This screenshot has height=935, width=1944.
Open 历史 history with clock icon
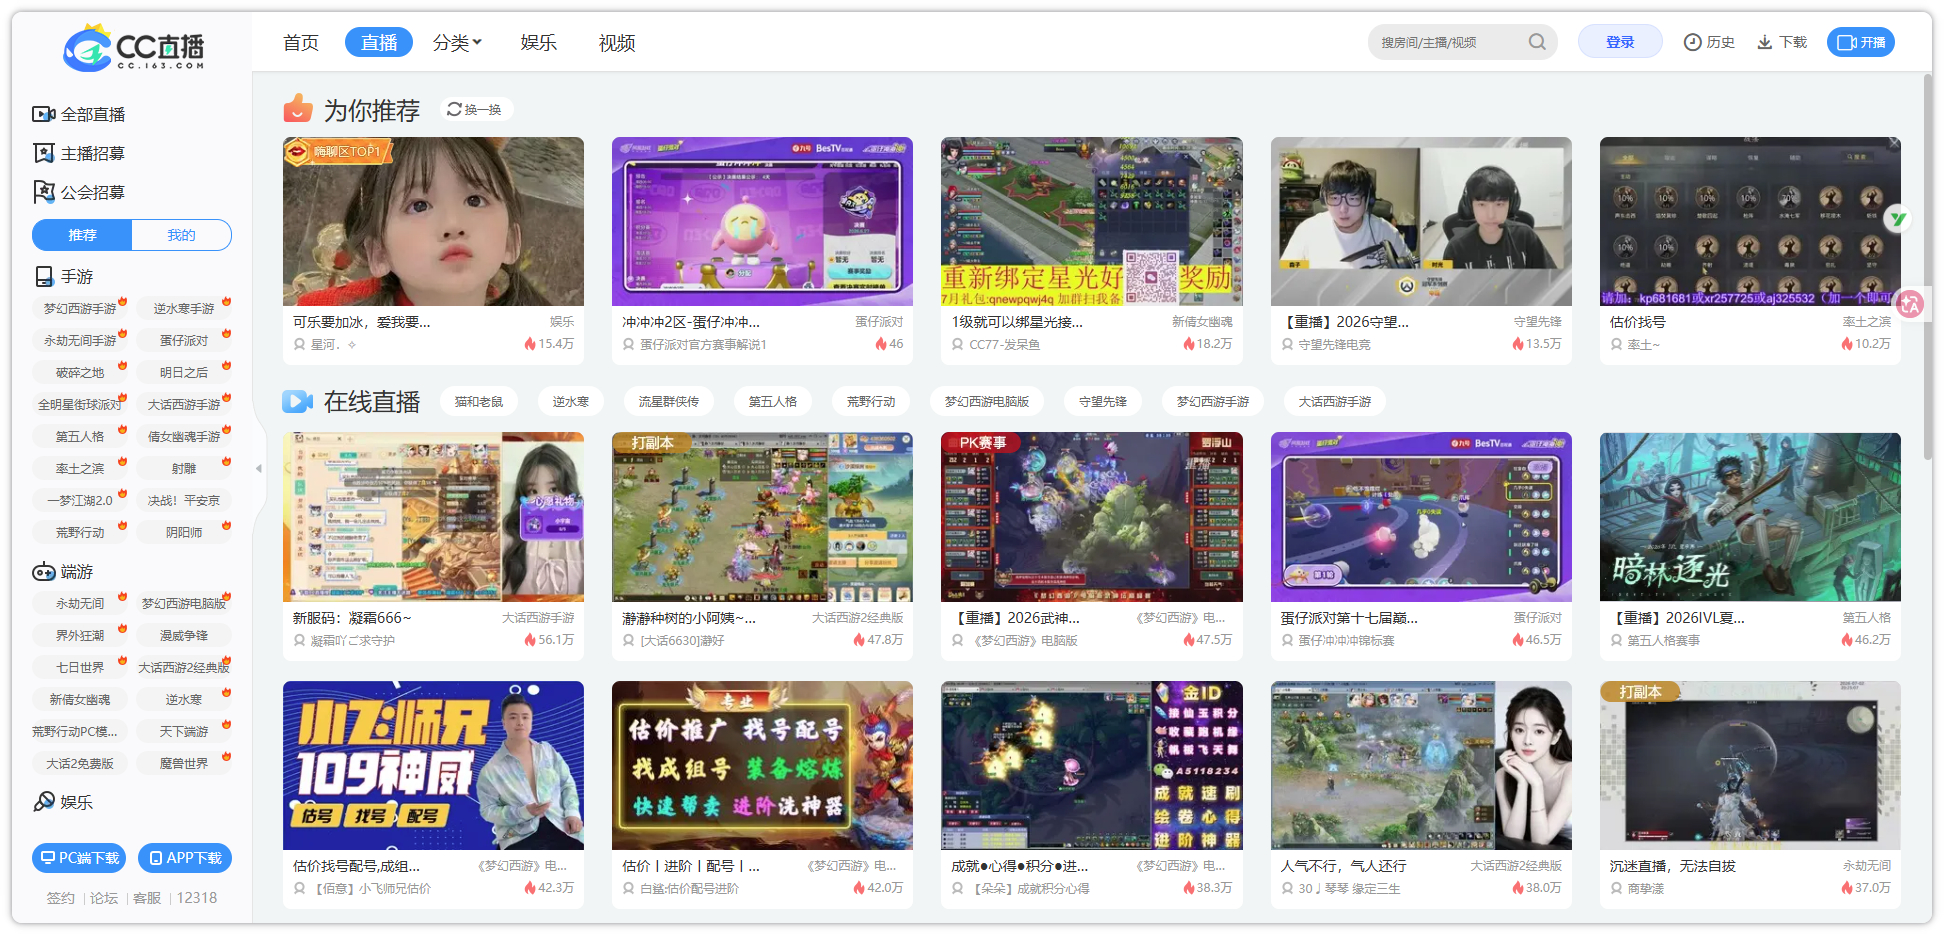point(1708,42)
